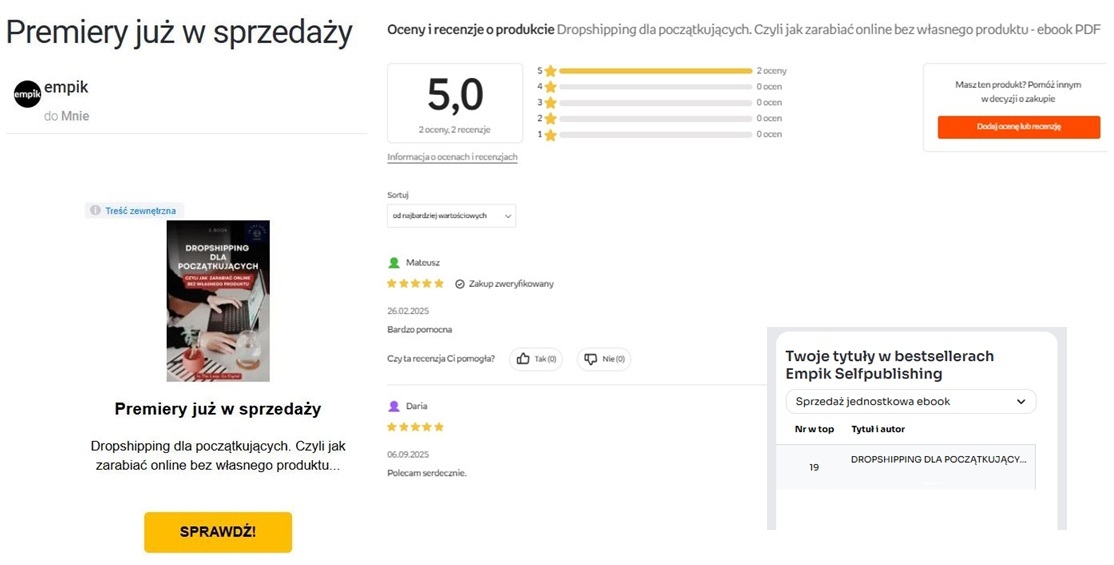The width and height of the screenshot is (1114, 565).
Task: Click the Dropshipping ebook cover thumbnail
Action: (218, 300)
